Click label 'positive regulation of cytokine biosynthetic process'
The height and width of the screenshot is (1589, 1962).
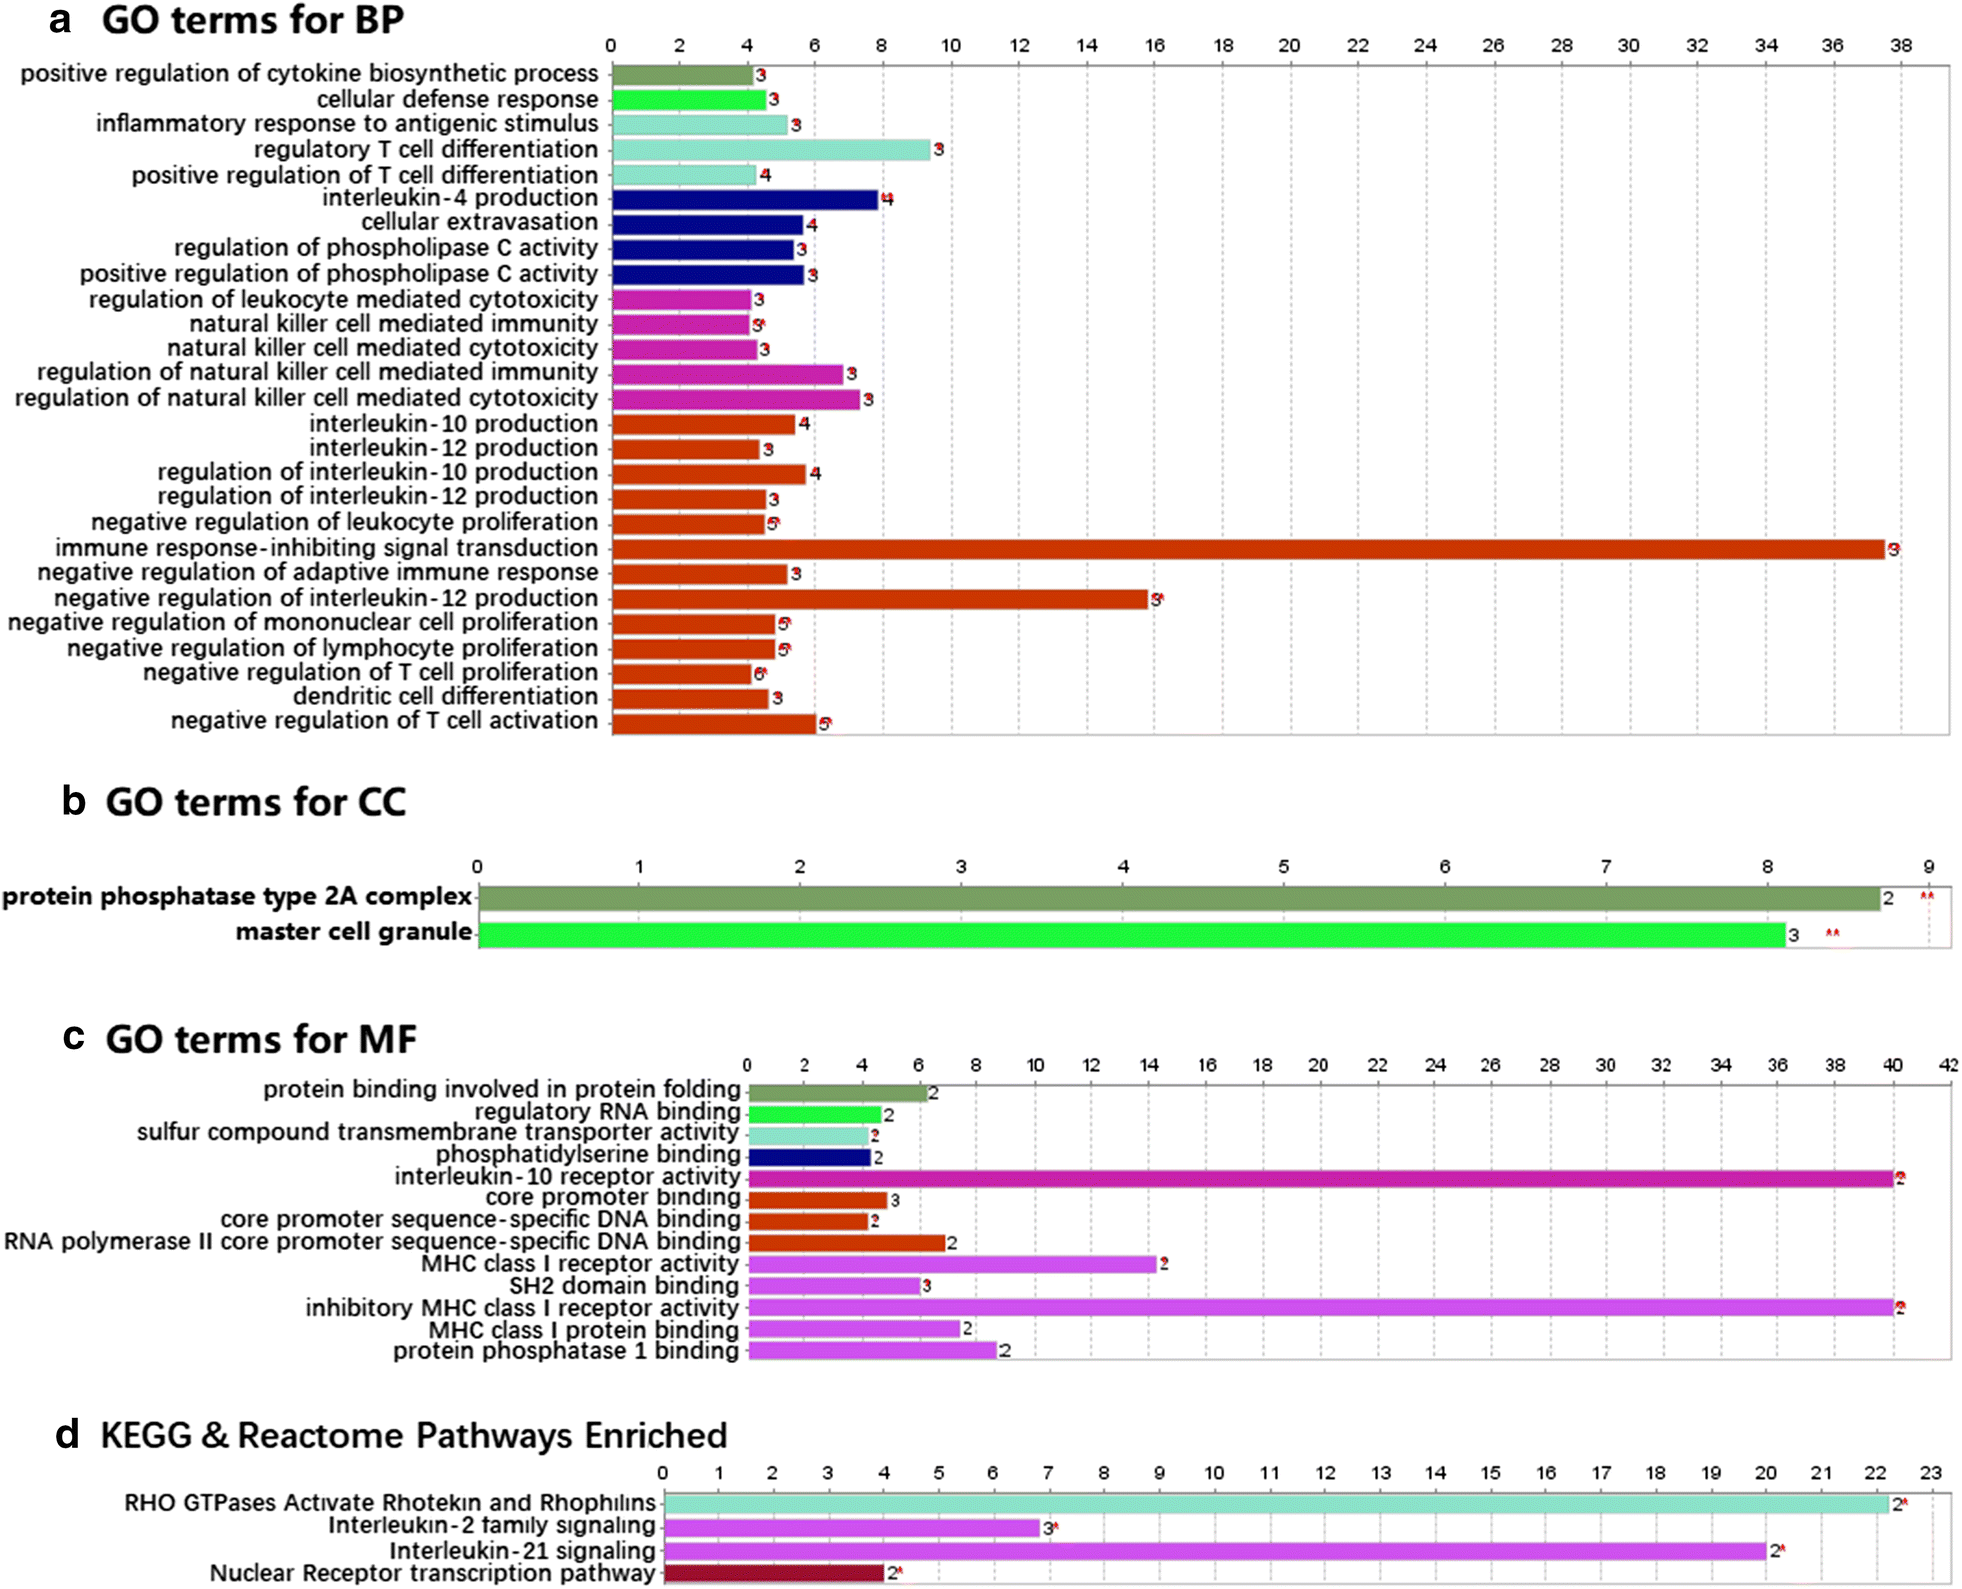click(309, 74)
